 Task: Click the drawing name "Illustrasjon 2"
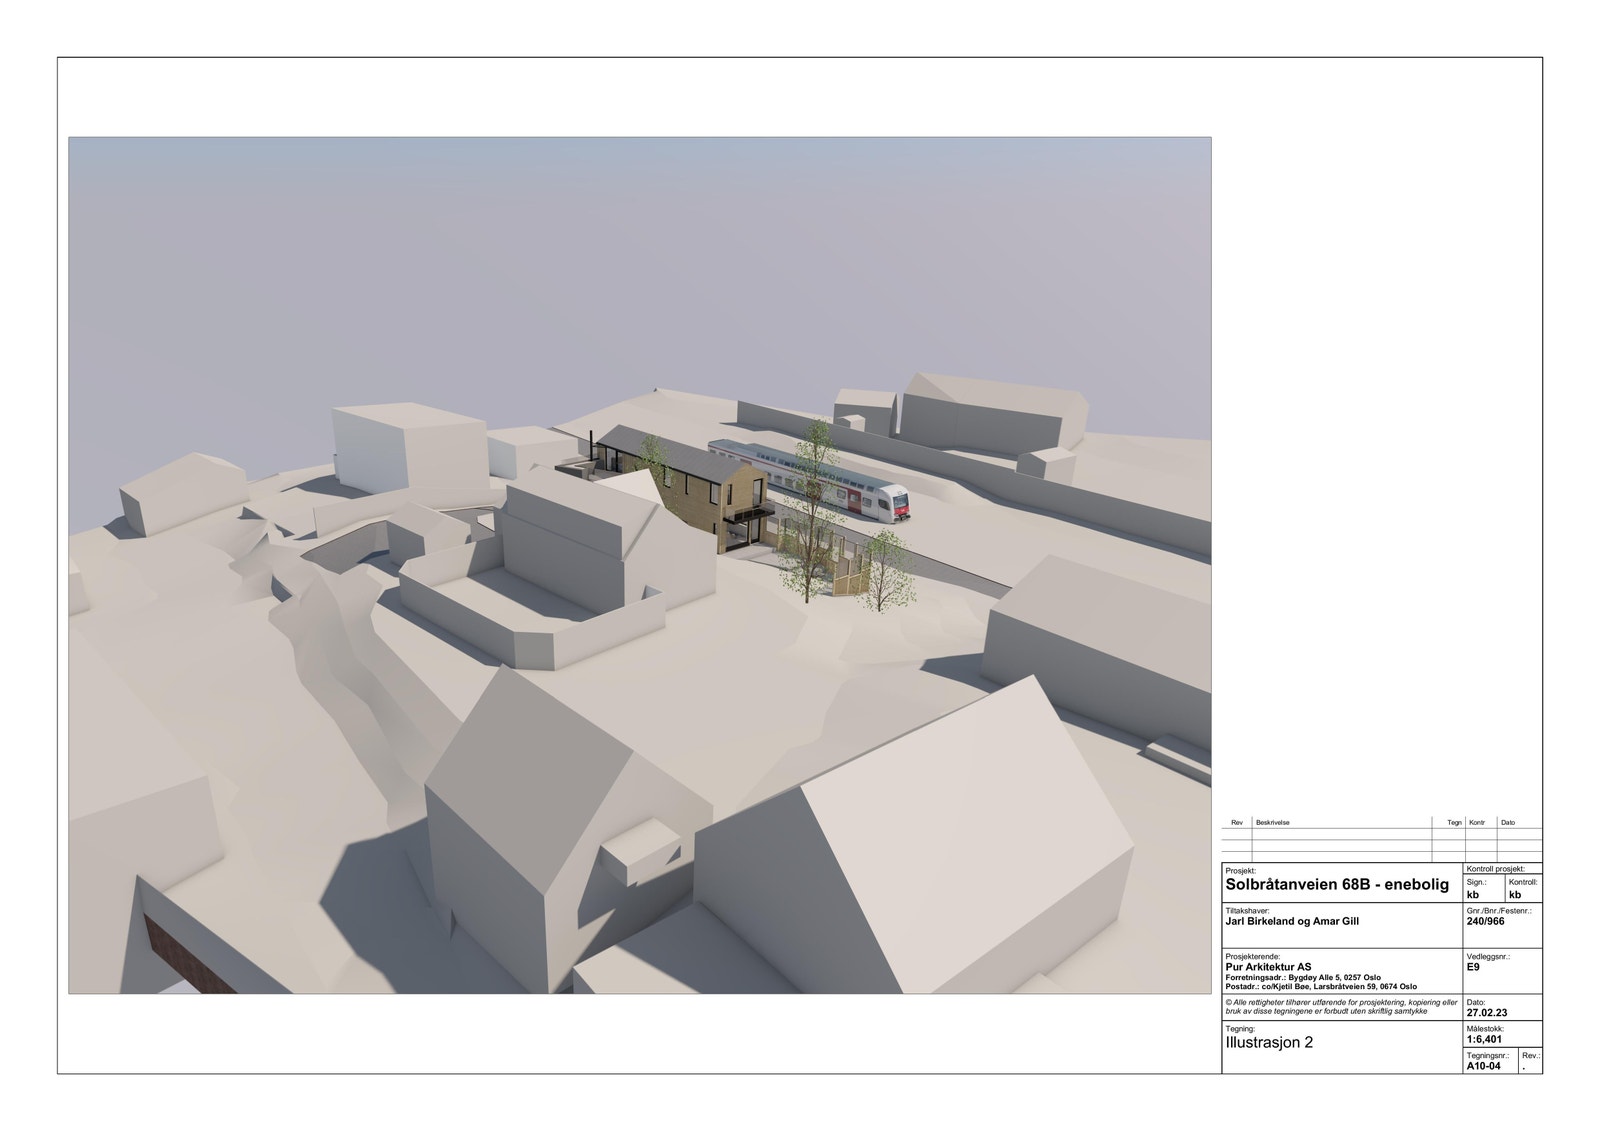click(x=1269, y=1042)
